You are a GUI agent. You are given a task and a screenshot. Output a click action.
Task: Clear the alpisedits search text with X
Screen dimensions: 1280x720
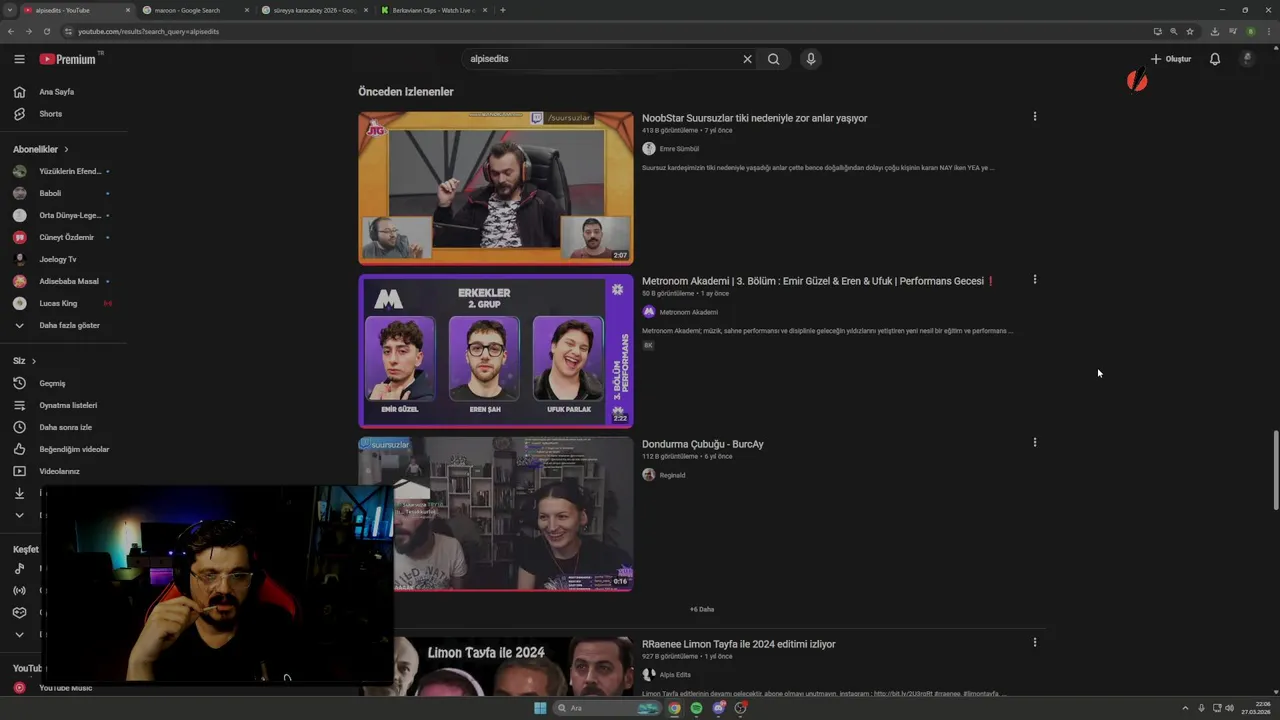747,59
